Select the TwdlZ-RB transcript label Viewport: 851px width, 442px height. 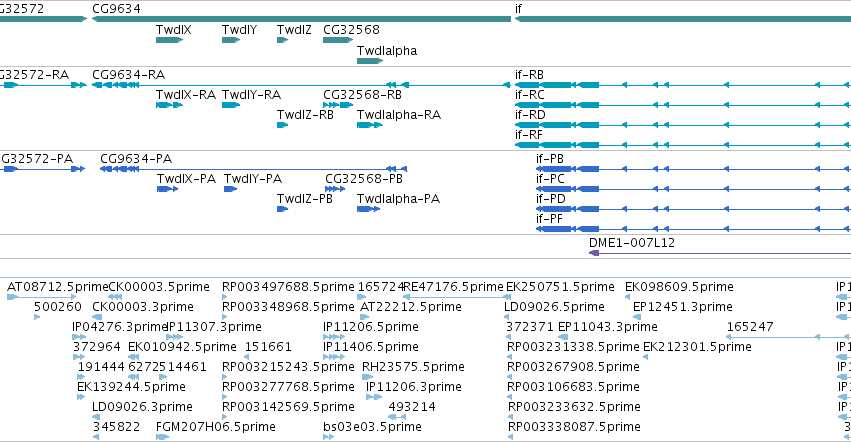coord(305,115)
